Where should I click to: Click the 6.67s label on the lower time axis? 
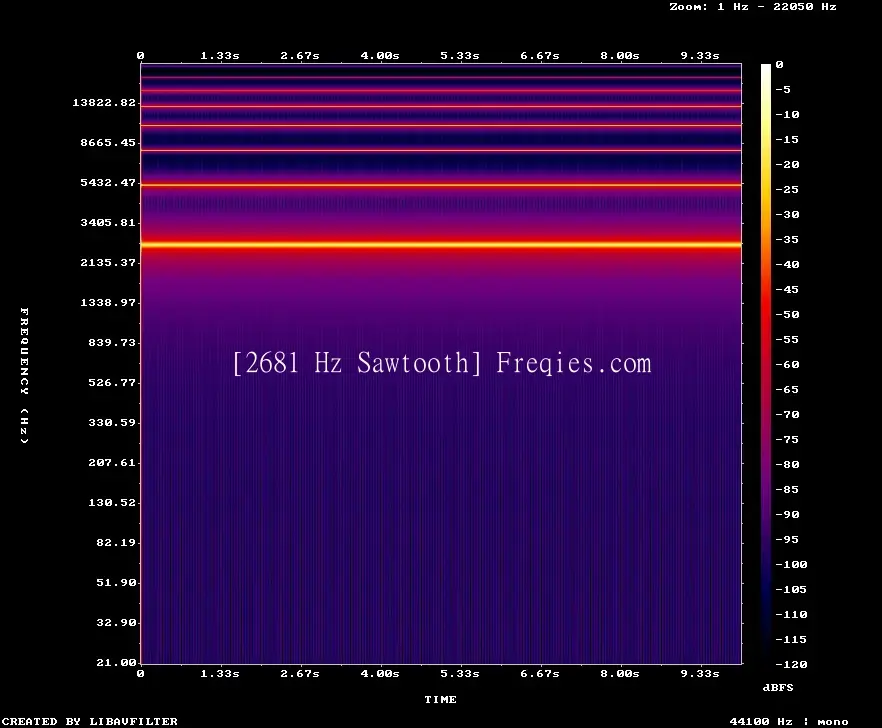[540, 673]
